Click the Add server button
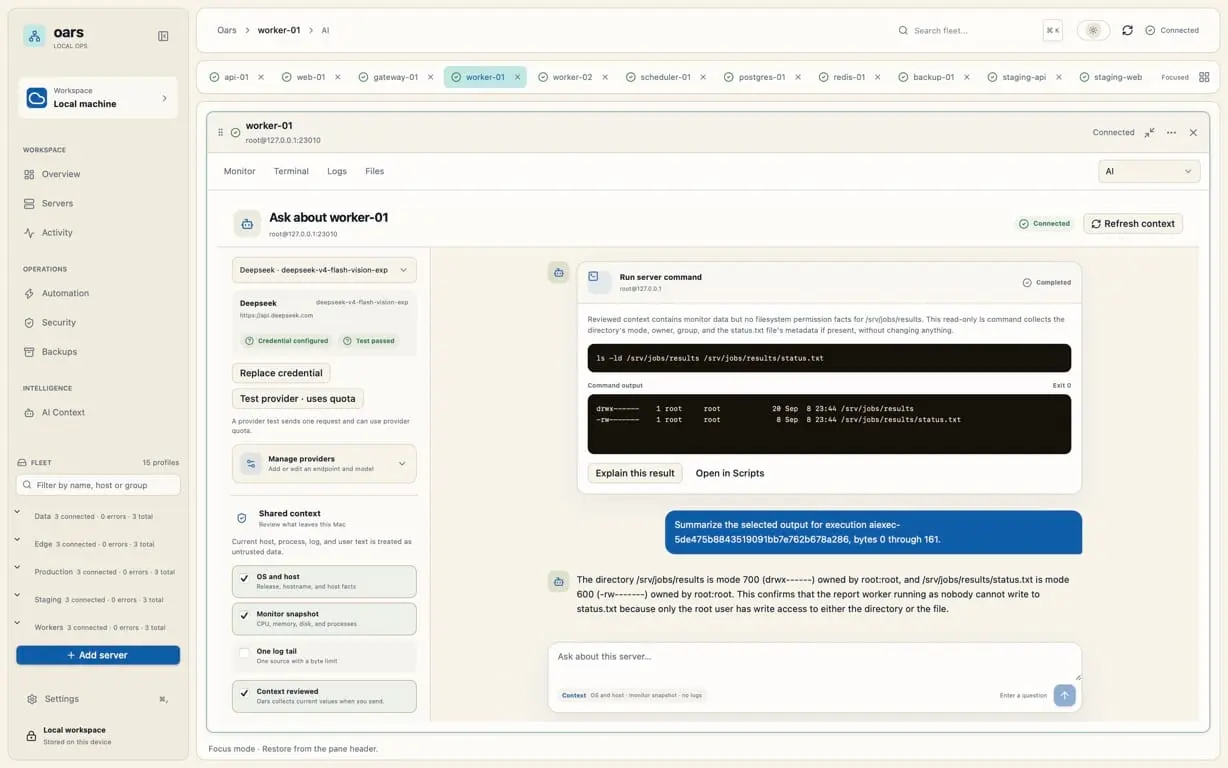Image resolution: width=1228 pixels, height=768 pixels. (x=98, y=655)
